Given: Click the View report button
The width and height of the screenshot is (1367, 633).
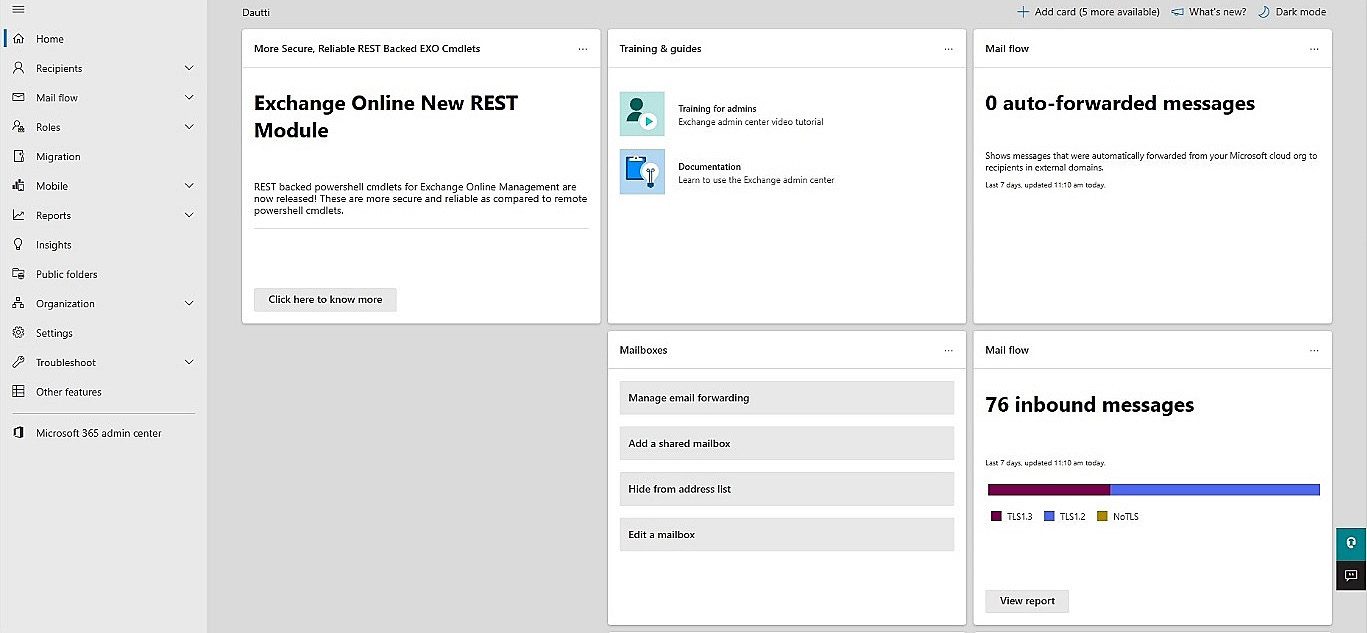Looking at the screenshot, I should point(1027,601).
